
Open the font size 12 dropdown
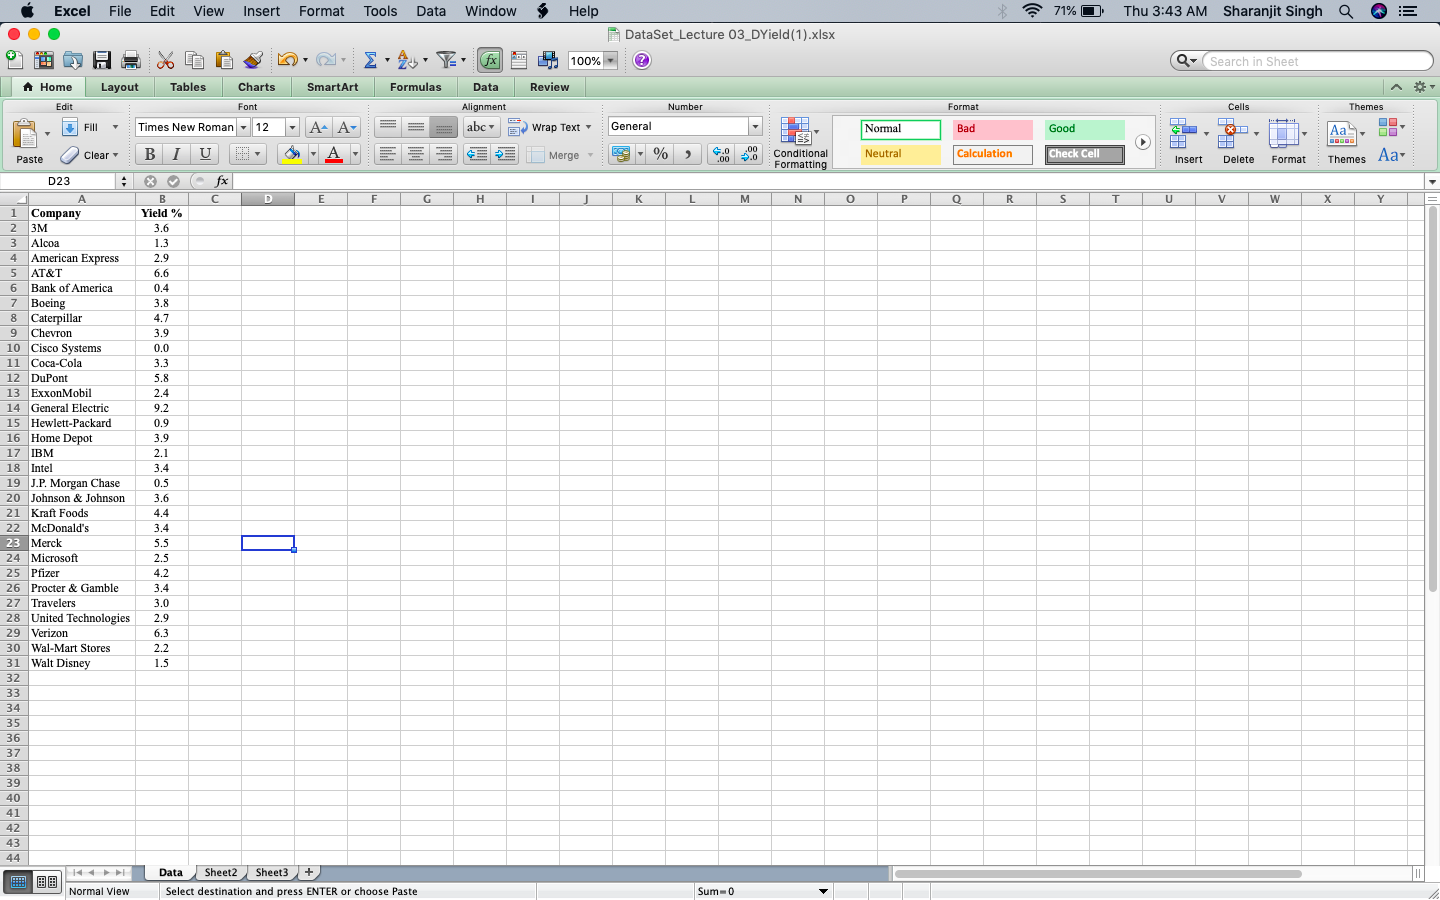(x=292, y=127)
